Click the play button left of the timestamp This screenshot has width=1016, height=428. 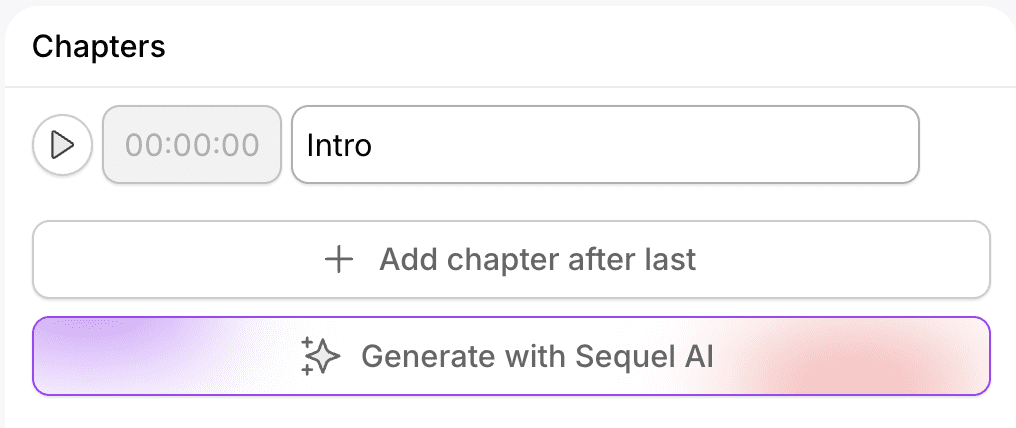pyautogui.click(x=62, y=145)
